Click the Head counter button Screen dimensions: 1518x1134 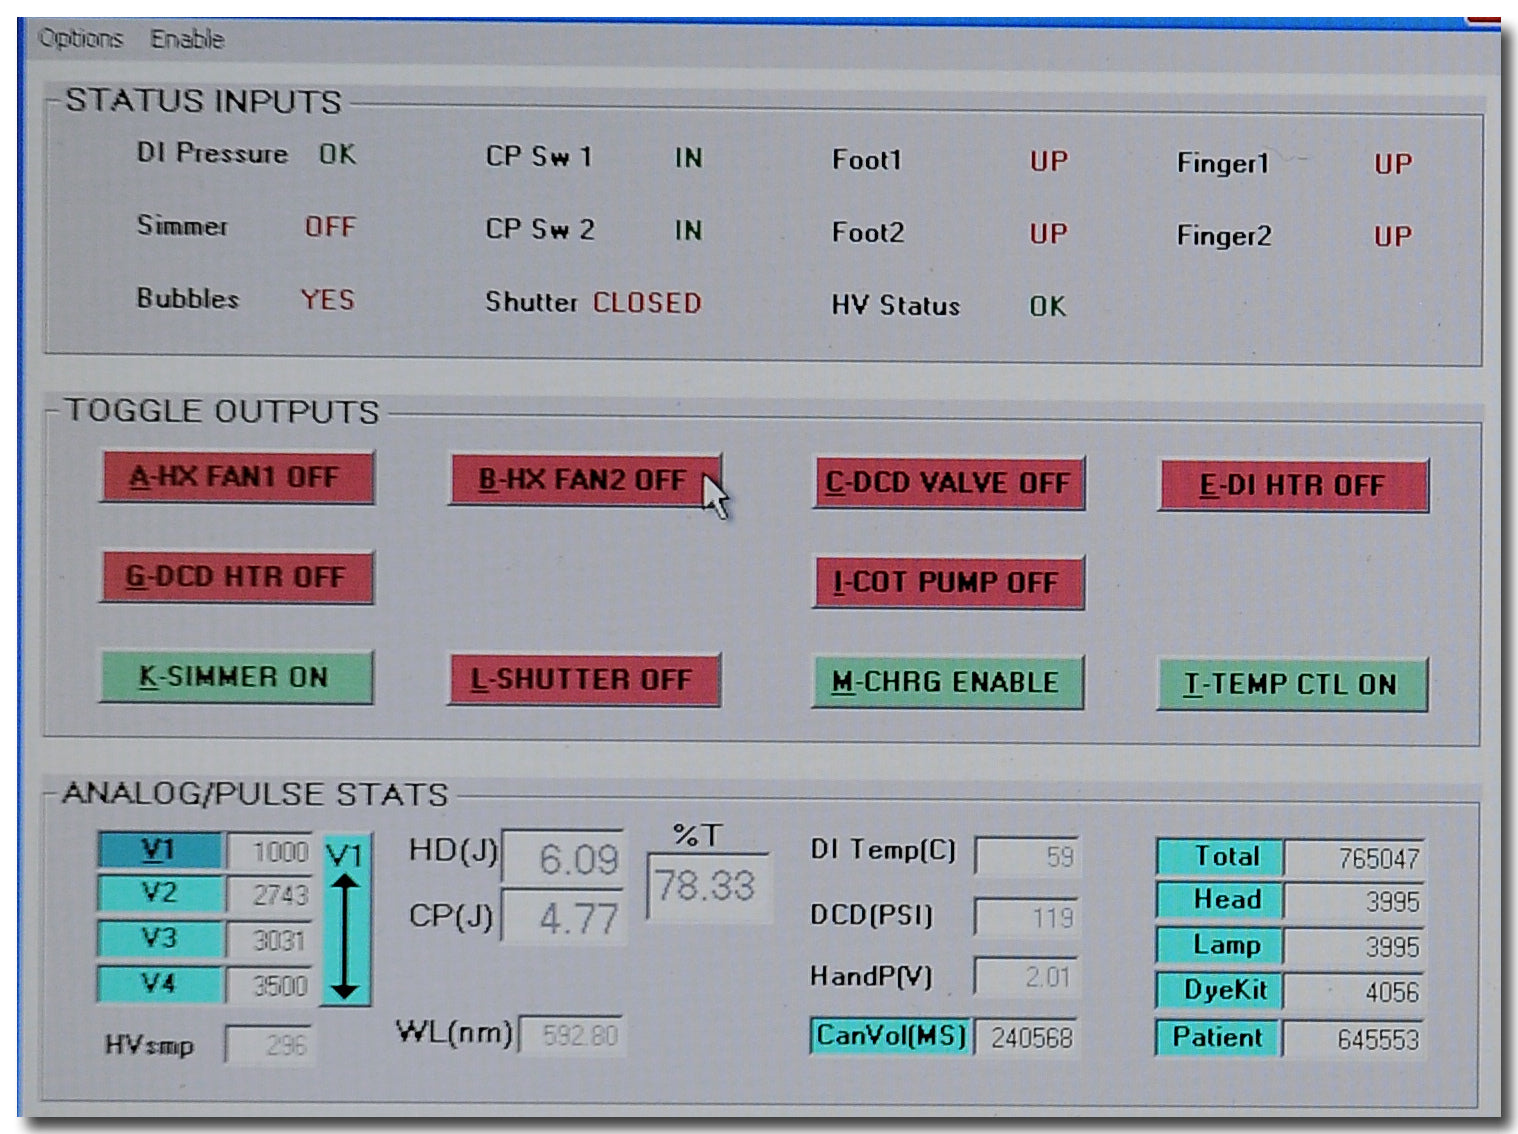tap(1220, 900)
